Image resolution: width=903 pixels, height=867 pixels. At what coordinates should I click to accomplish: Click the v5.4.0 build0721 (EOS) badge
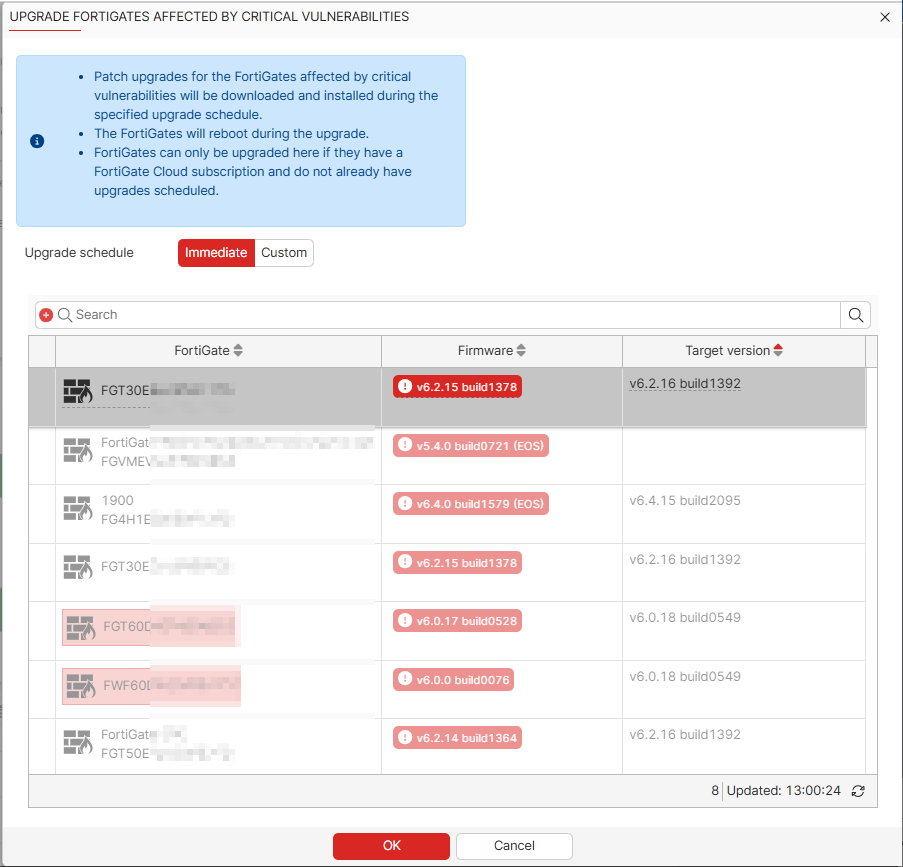coord(471,445)
